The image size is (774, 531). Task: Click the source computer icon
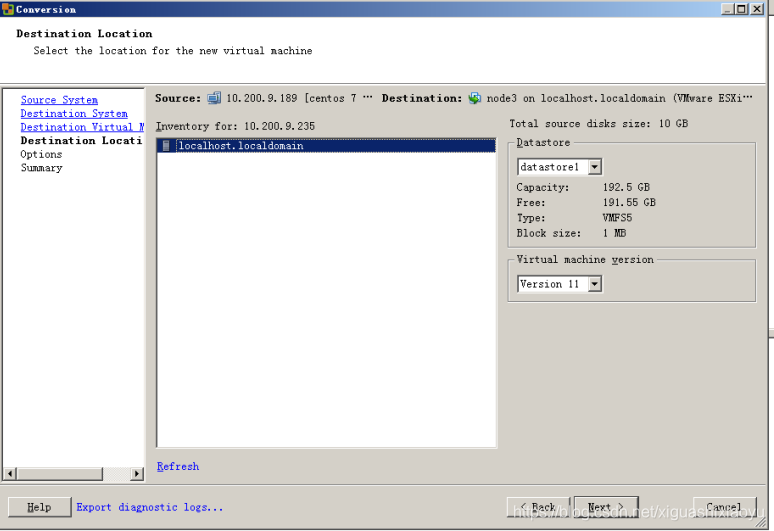(214, 98)
